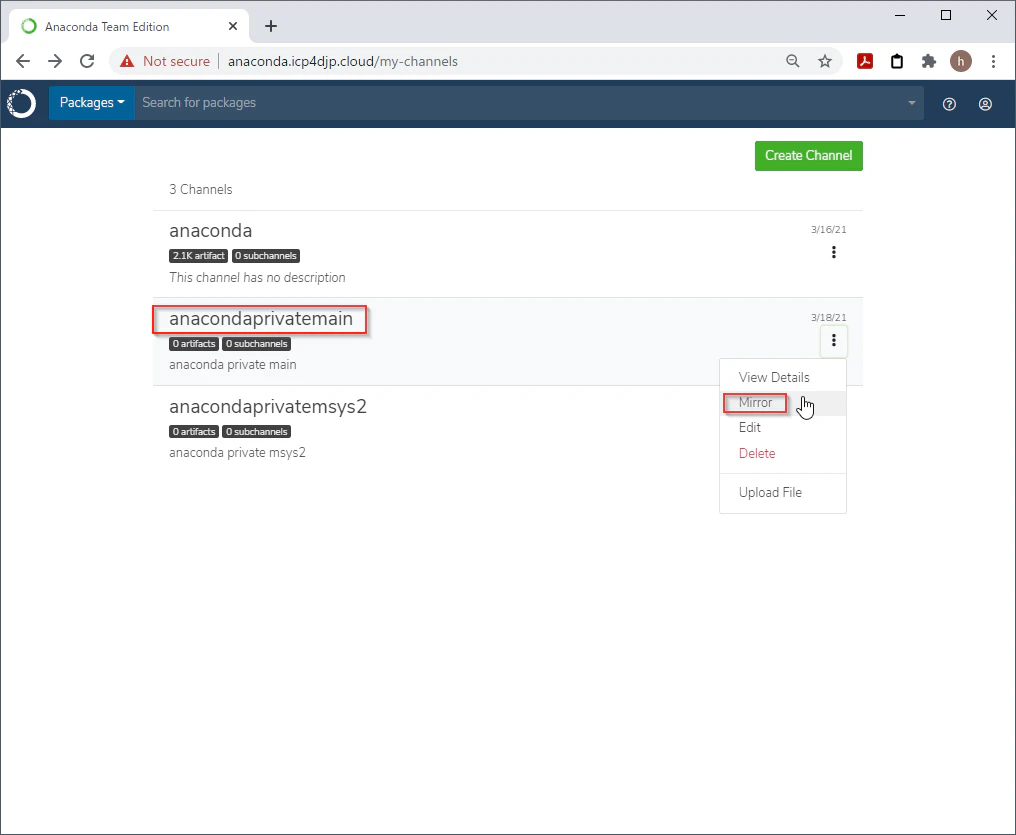Select View Details from the context menu

click(x=774, y=377)
